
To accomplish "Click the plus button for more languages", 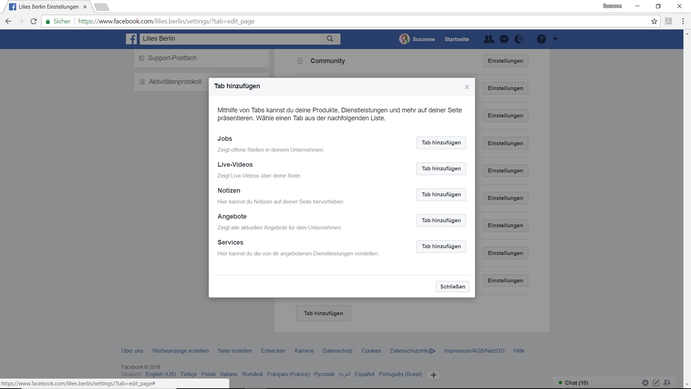I will click(x=434, y=375).
